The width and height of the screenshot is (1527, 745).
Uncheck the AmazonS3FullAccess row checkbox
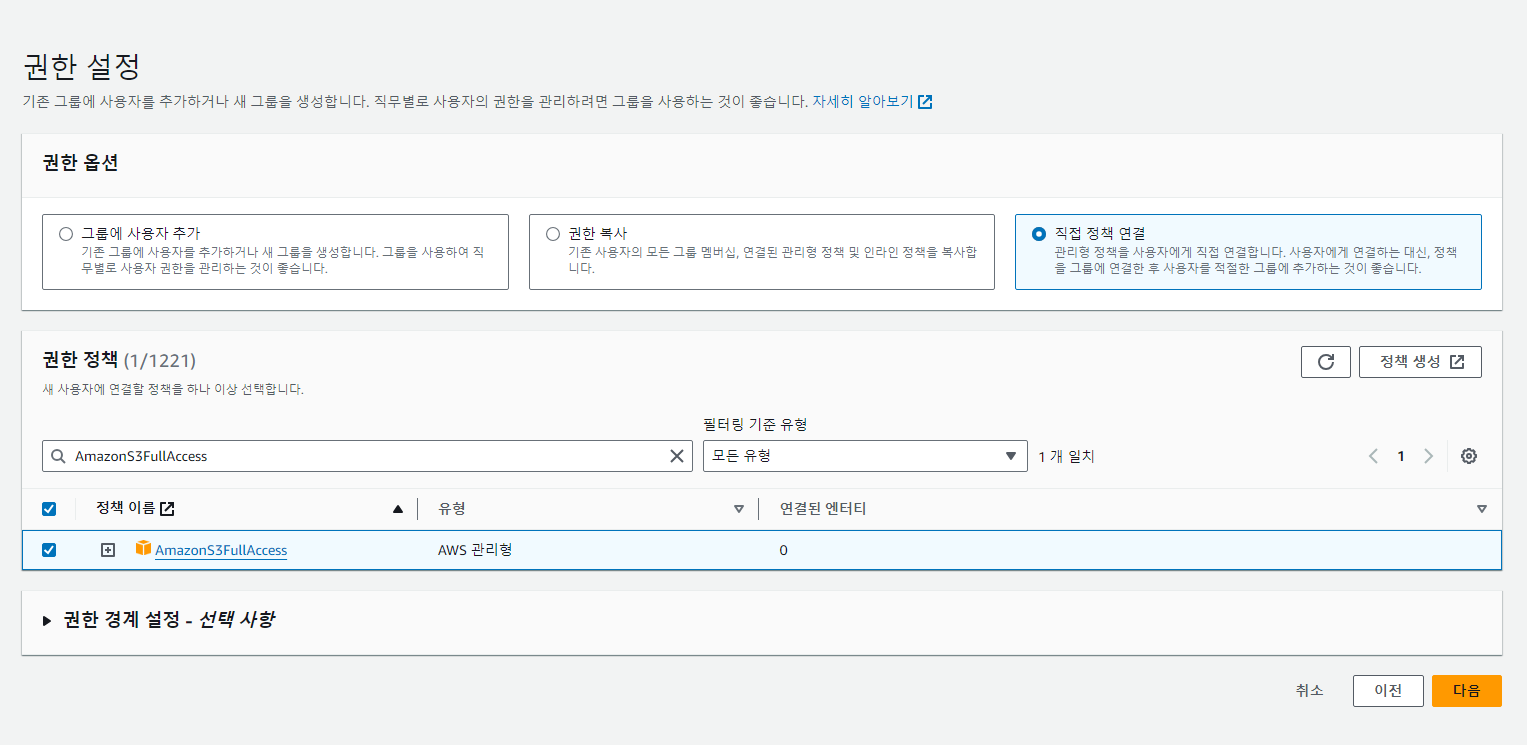48,549
